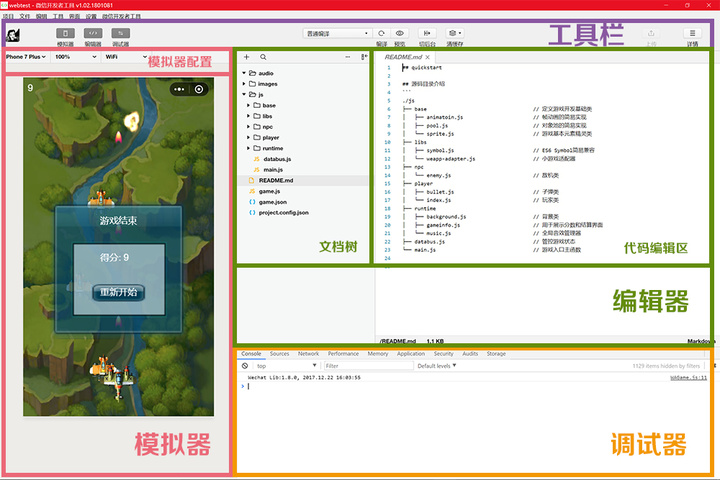The image size is (720, 480).
Task: Click the 预览 preview eye icon
Action: [x=399, y=33]
